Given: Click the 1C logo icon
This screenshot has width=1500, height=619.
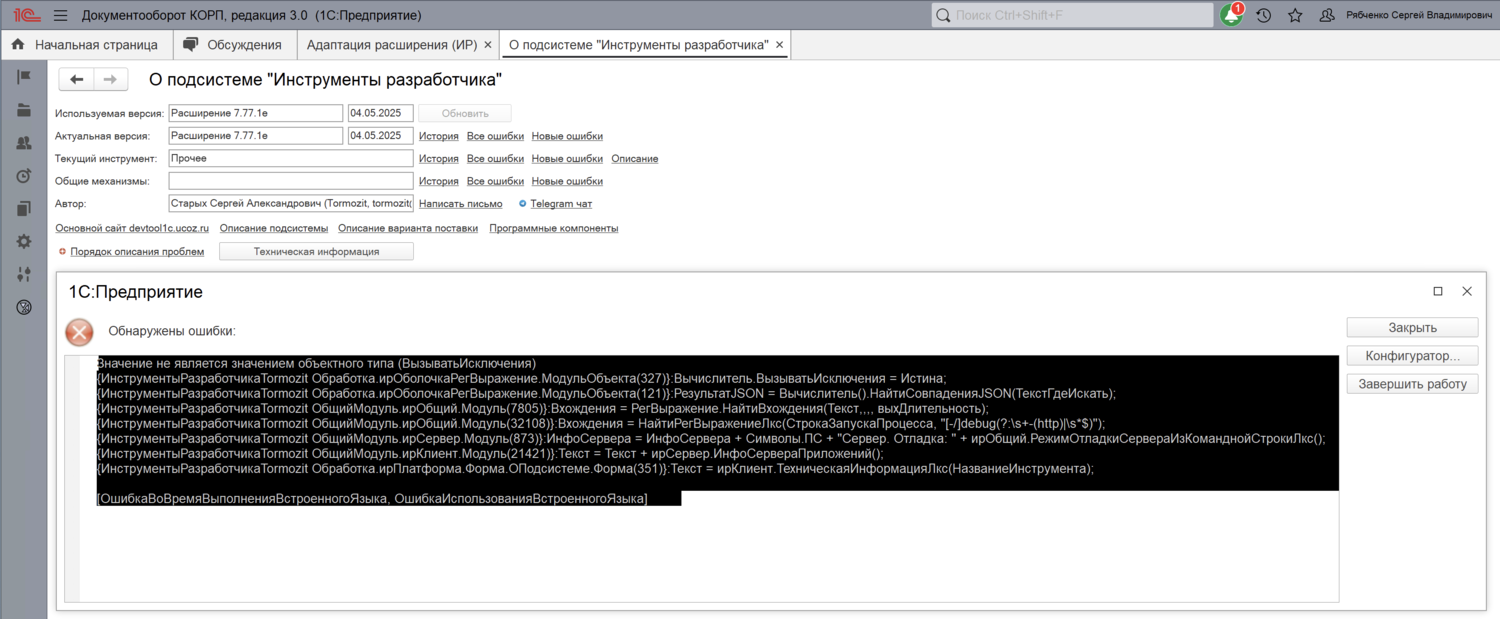Looking at the screenshot, I should (26, 15).
